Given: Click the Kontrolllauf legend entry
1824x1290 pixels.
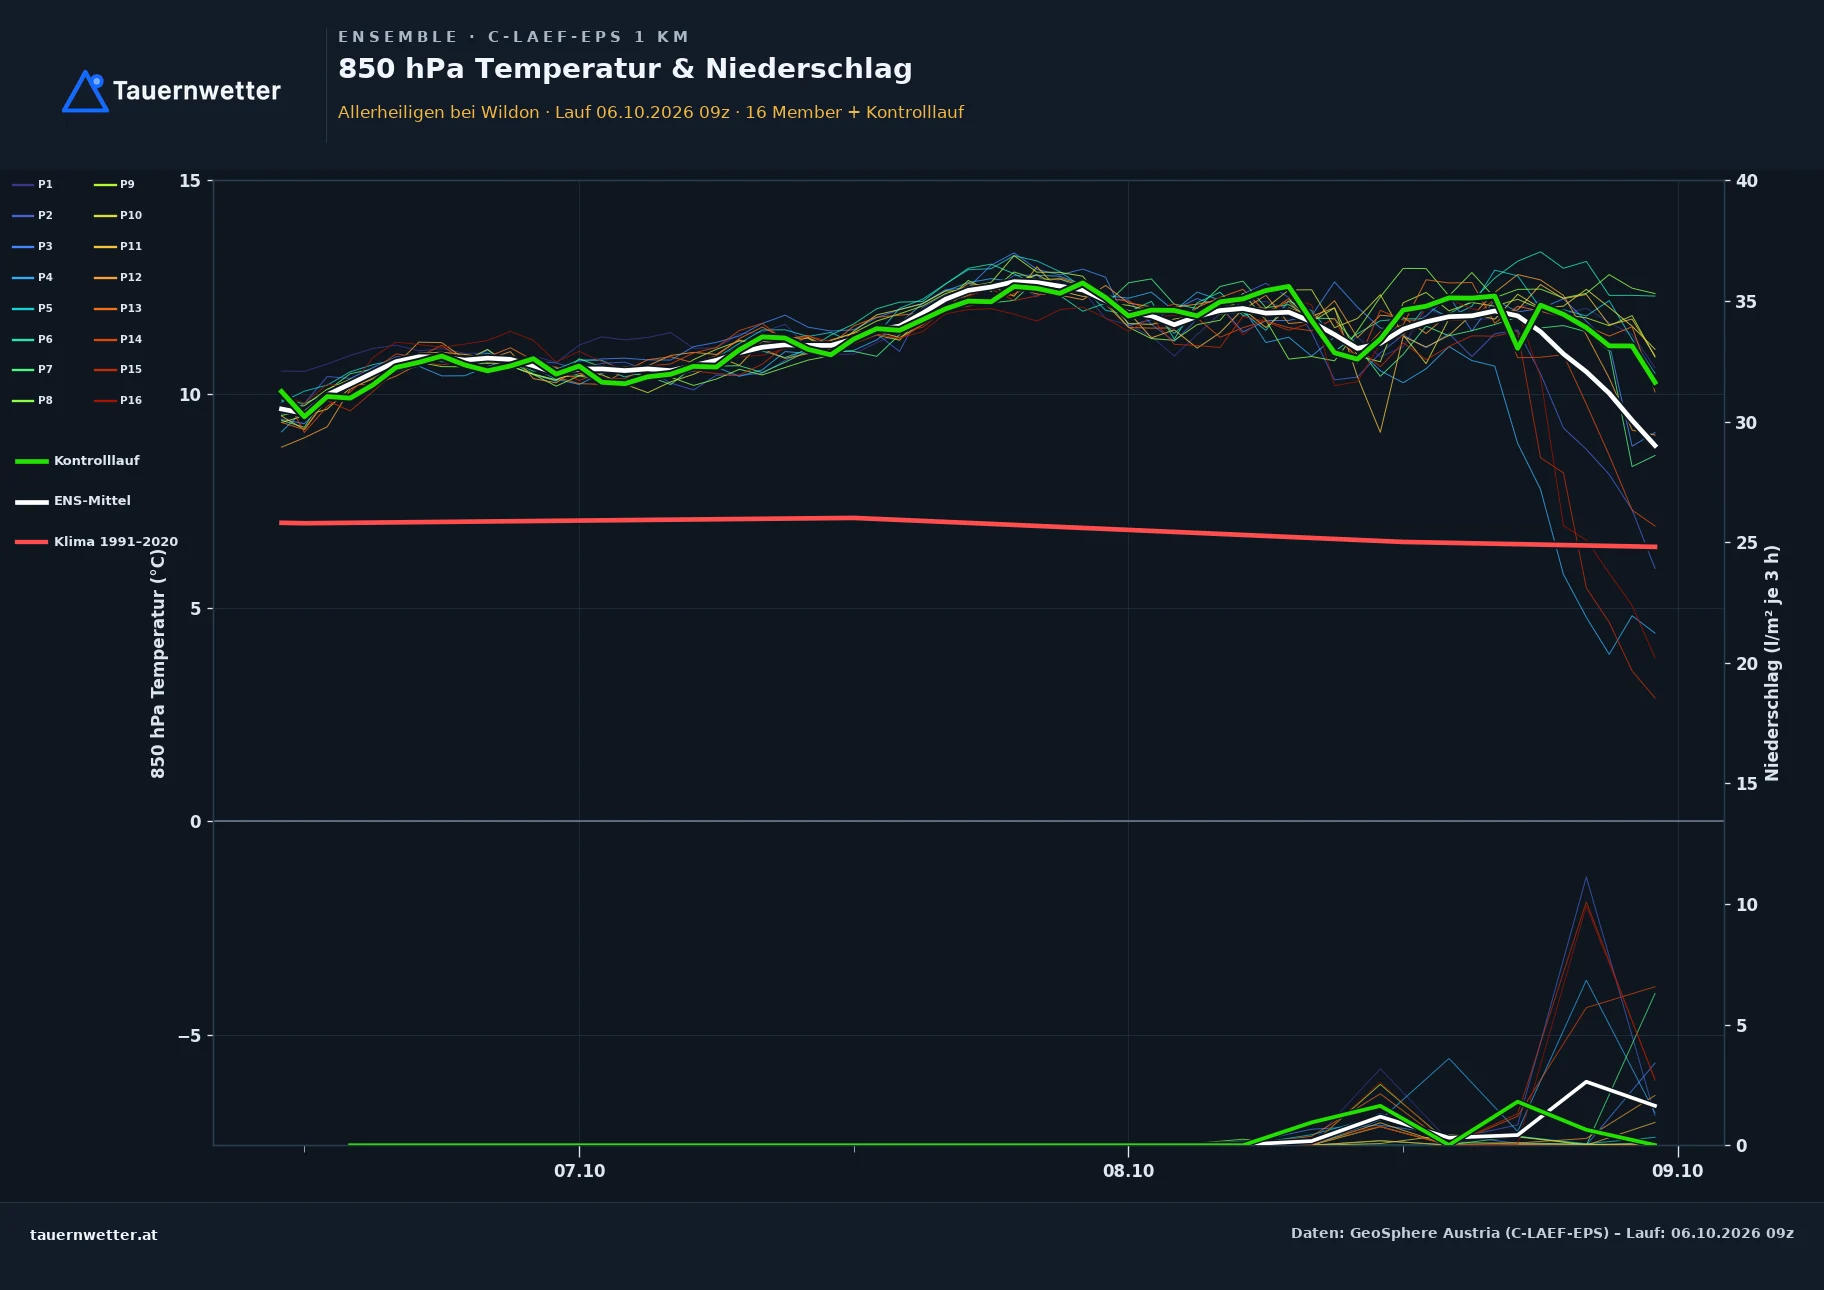Looking at the screenshot, I should coord(77,461).
